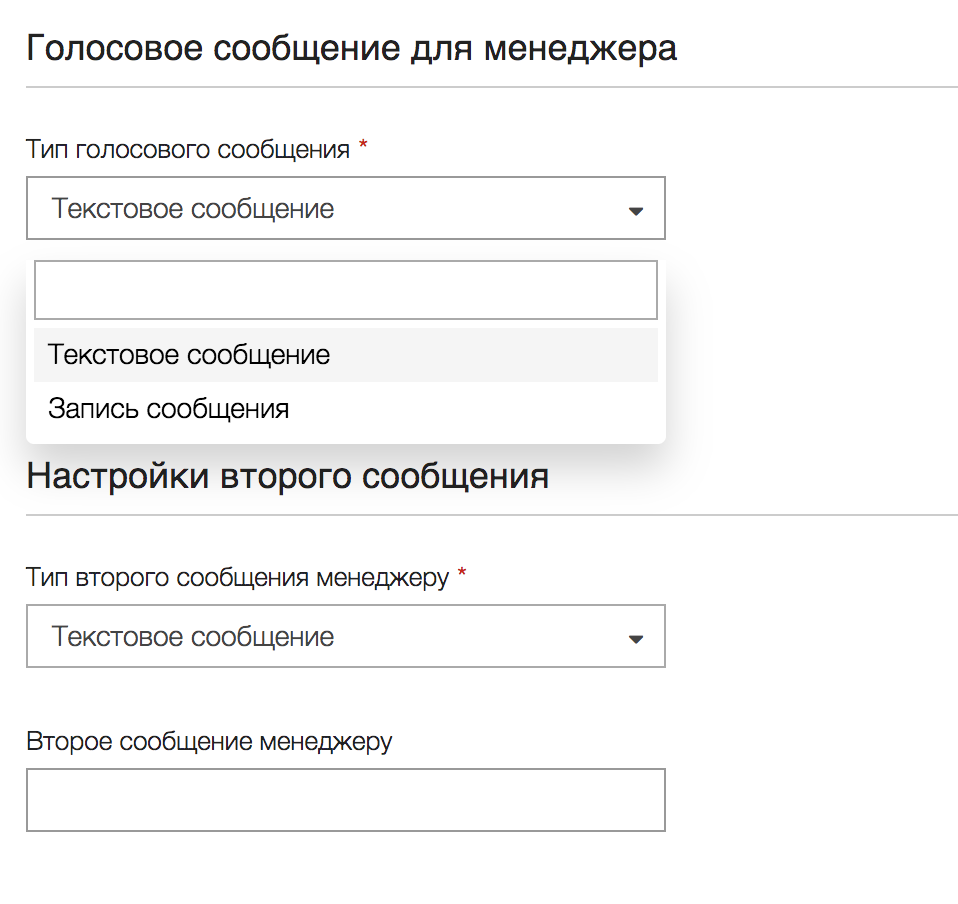The height and width of the screenshot is (904, 958).
Task: Click red asterisk beside second message type label
Action: coord(463,574)
